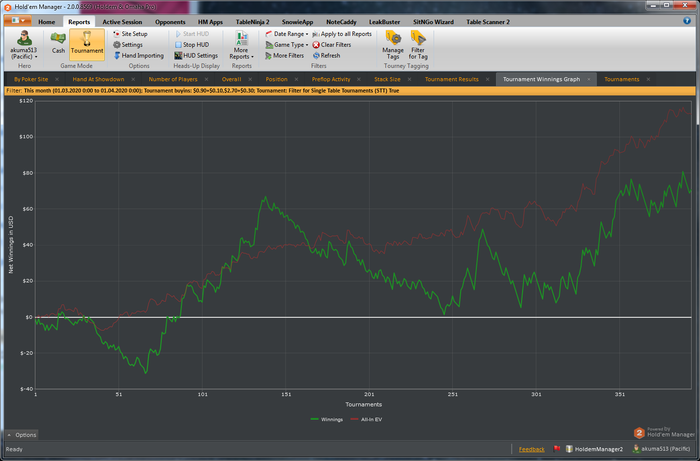This screenshot has width=700, height=461.
Task: Clear all active filters
Action: [332, 45]
